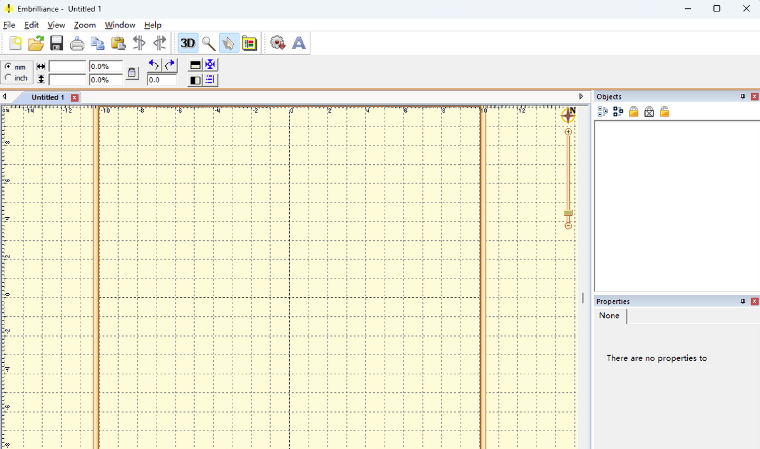The image size is (760, 449).
Task: Select the mm unit radio button
Action: click(8, 67)
